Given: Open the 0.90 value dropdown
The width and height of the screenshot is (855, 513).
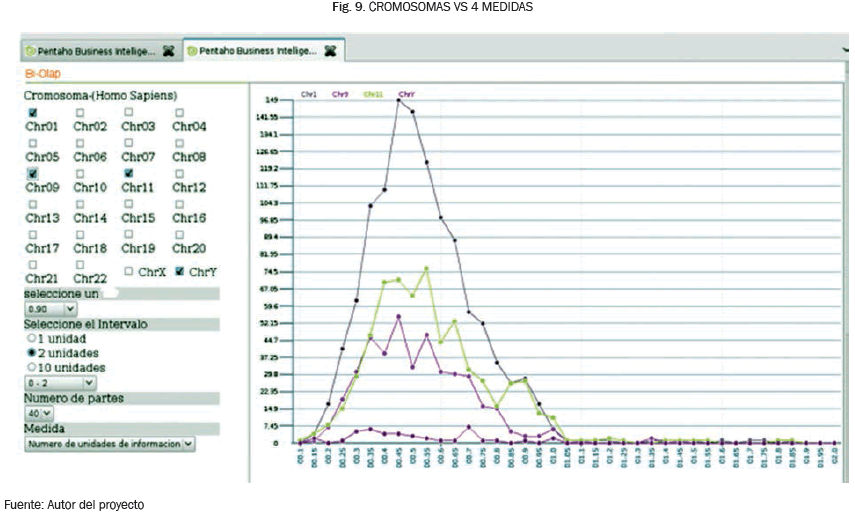Looking at the screenshot, I should click(x=51, y=310).
